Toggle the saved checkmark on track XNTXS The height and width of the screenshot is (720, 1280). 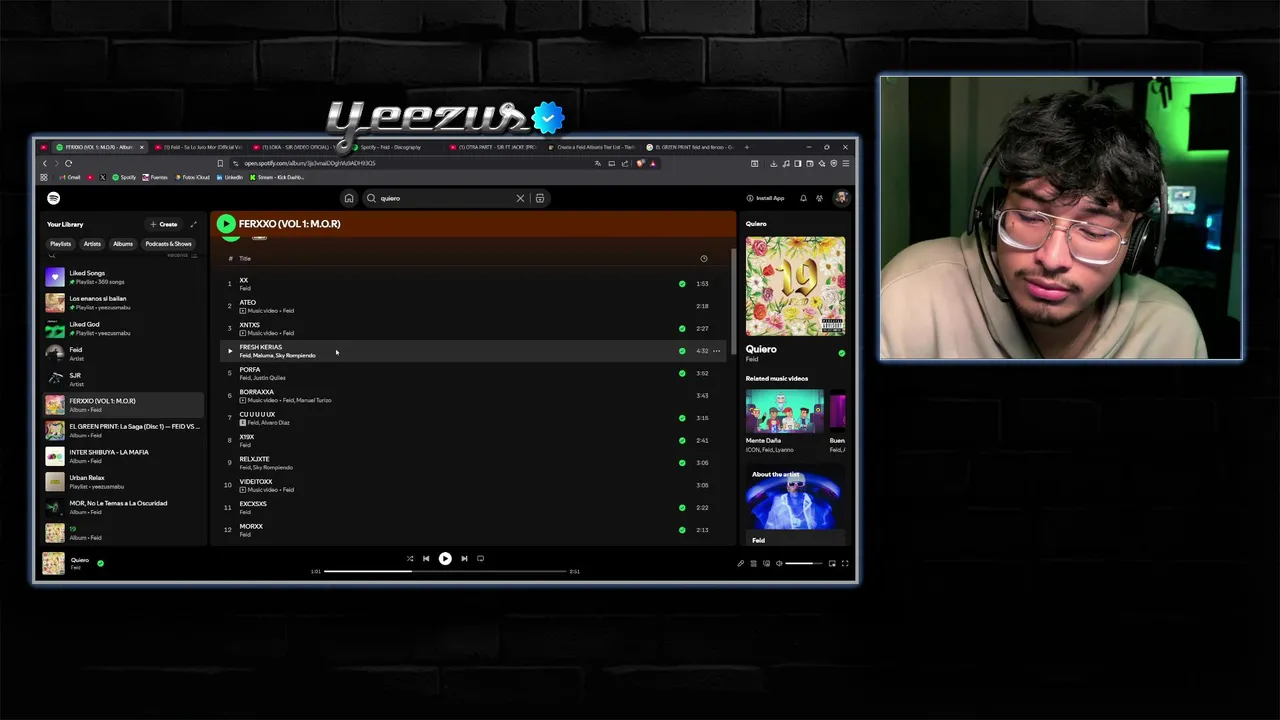pos(682,328)
